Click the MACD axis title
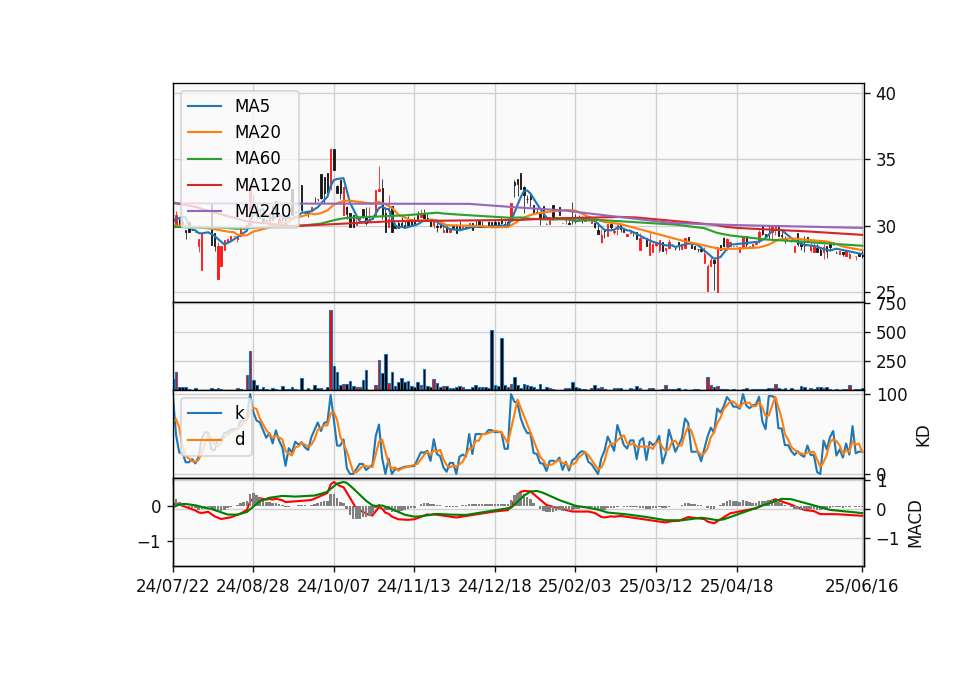The width and height of the screenshot is (960, 690). [x=915, y=523]
